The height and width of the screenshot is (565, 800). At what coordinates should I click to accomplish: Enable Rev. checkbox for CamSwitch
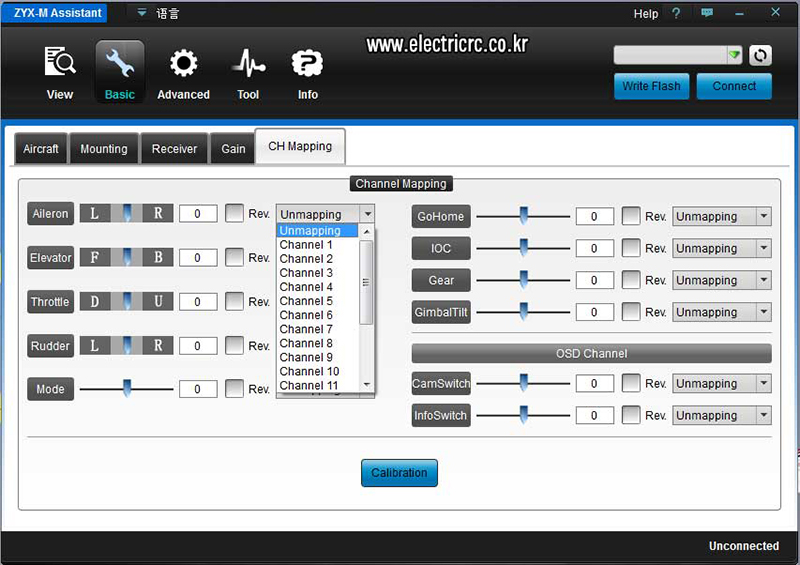(x=631, y=383)
